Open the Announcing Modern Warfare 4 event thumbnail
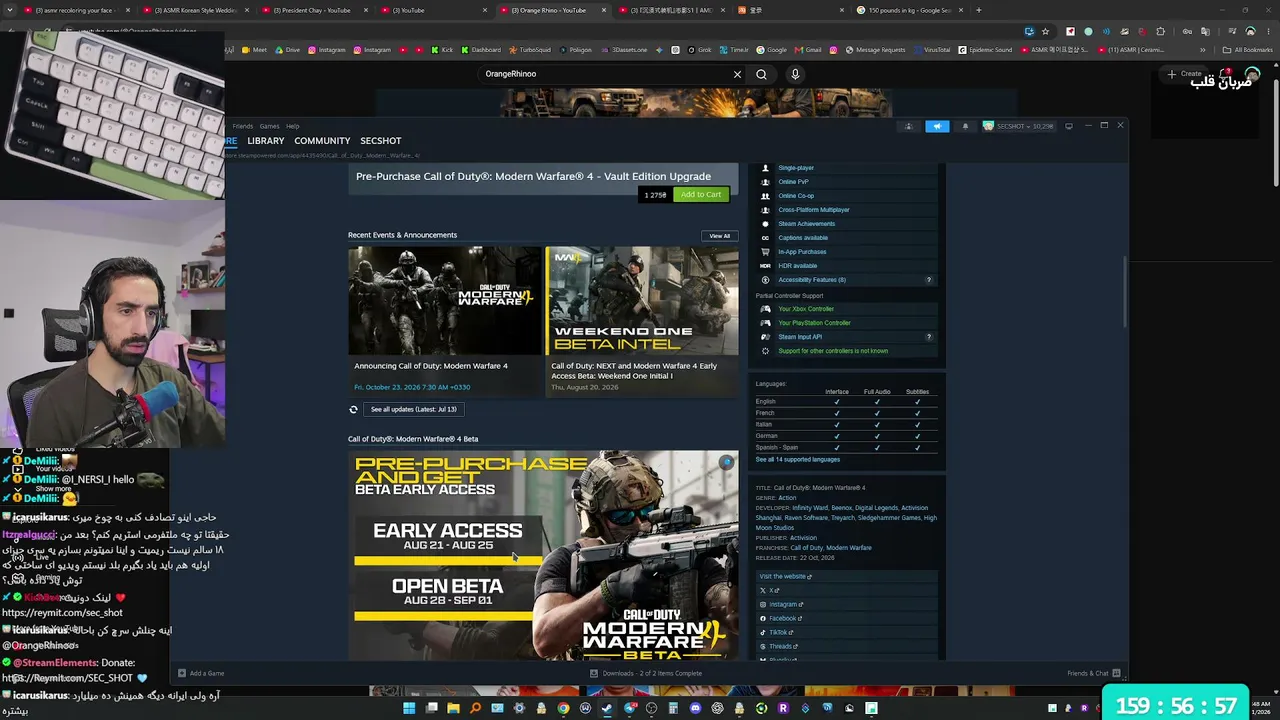The image size is (1280, 720). (444, 301)
